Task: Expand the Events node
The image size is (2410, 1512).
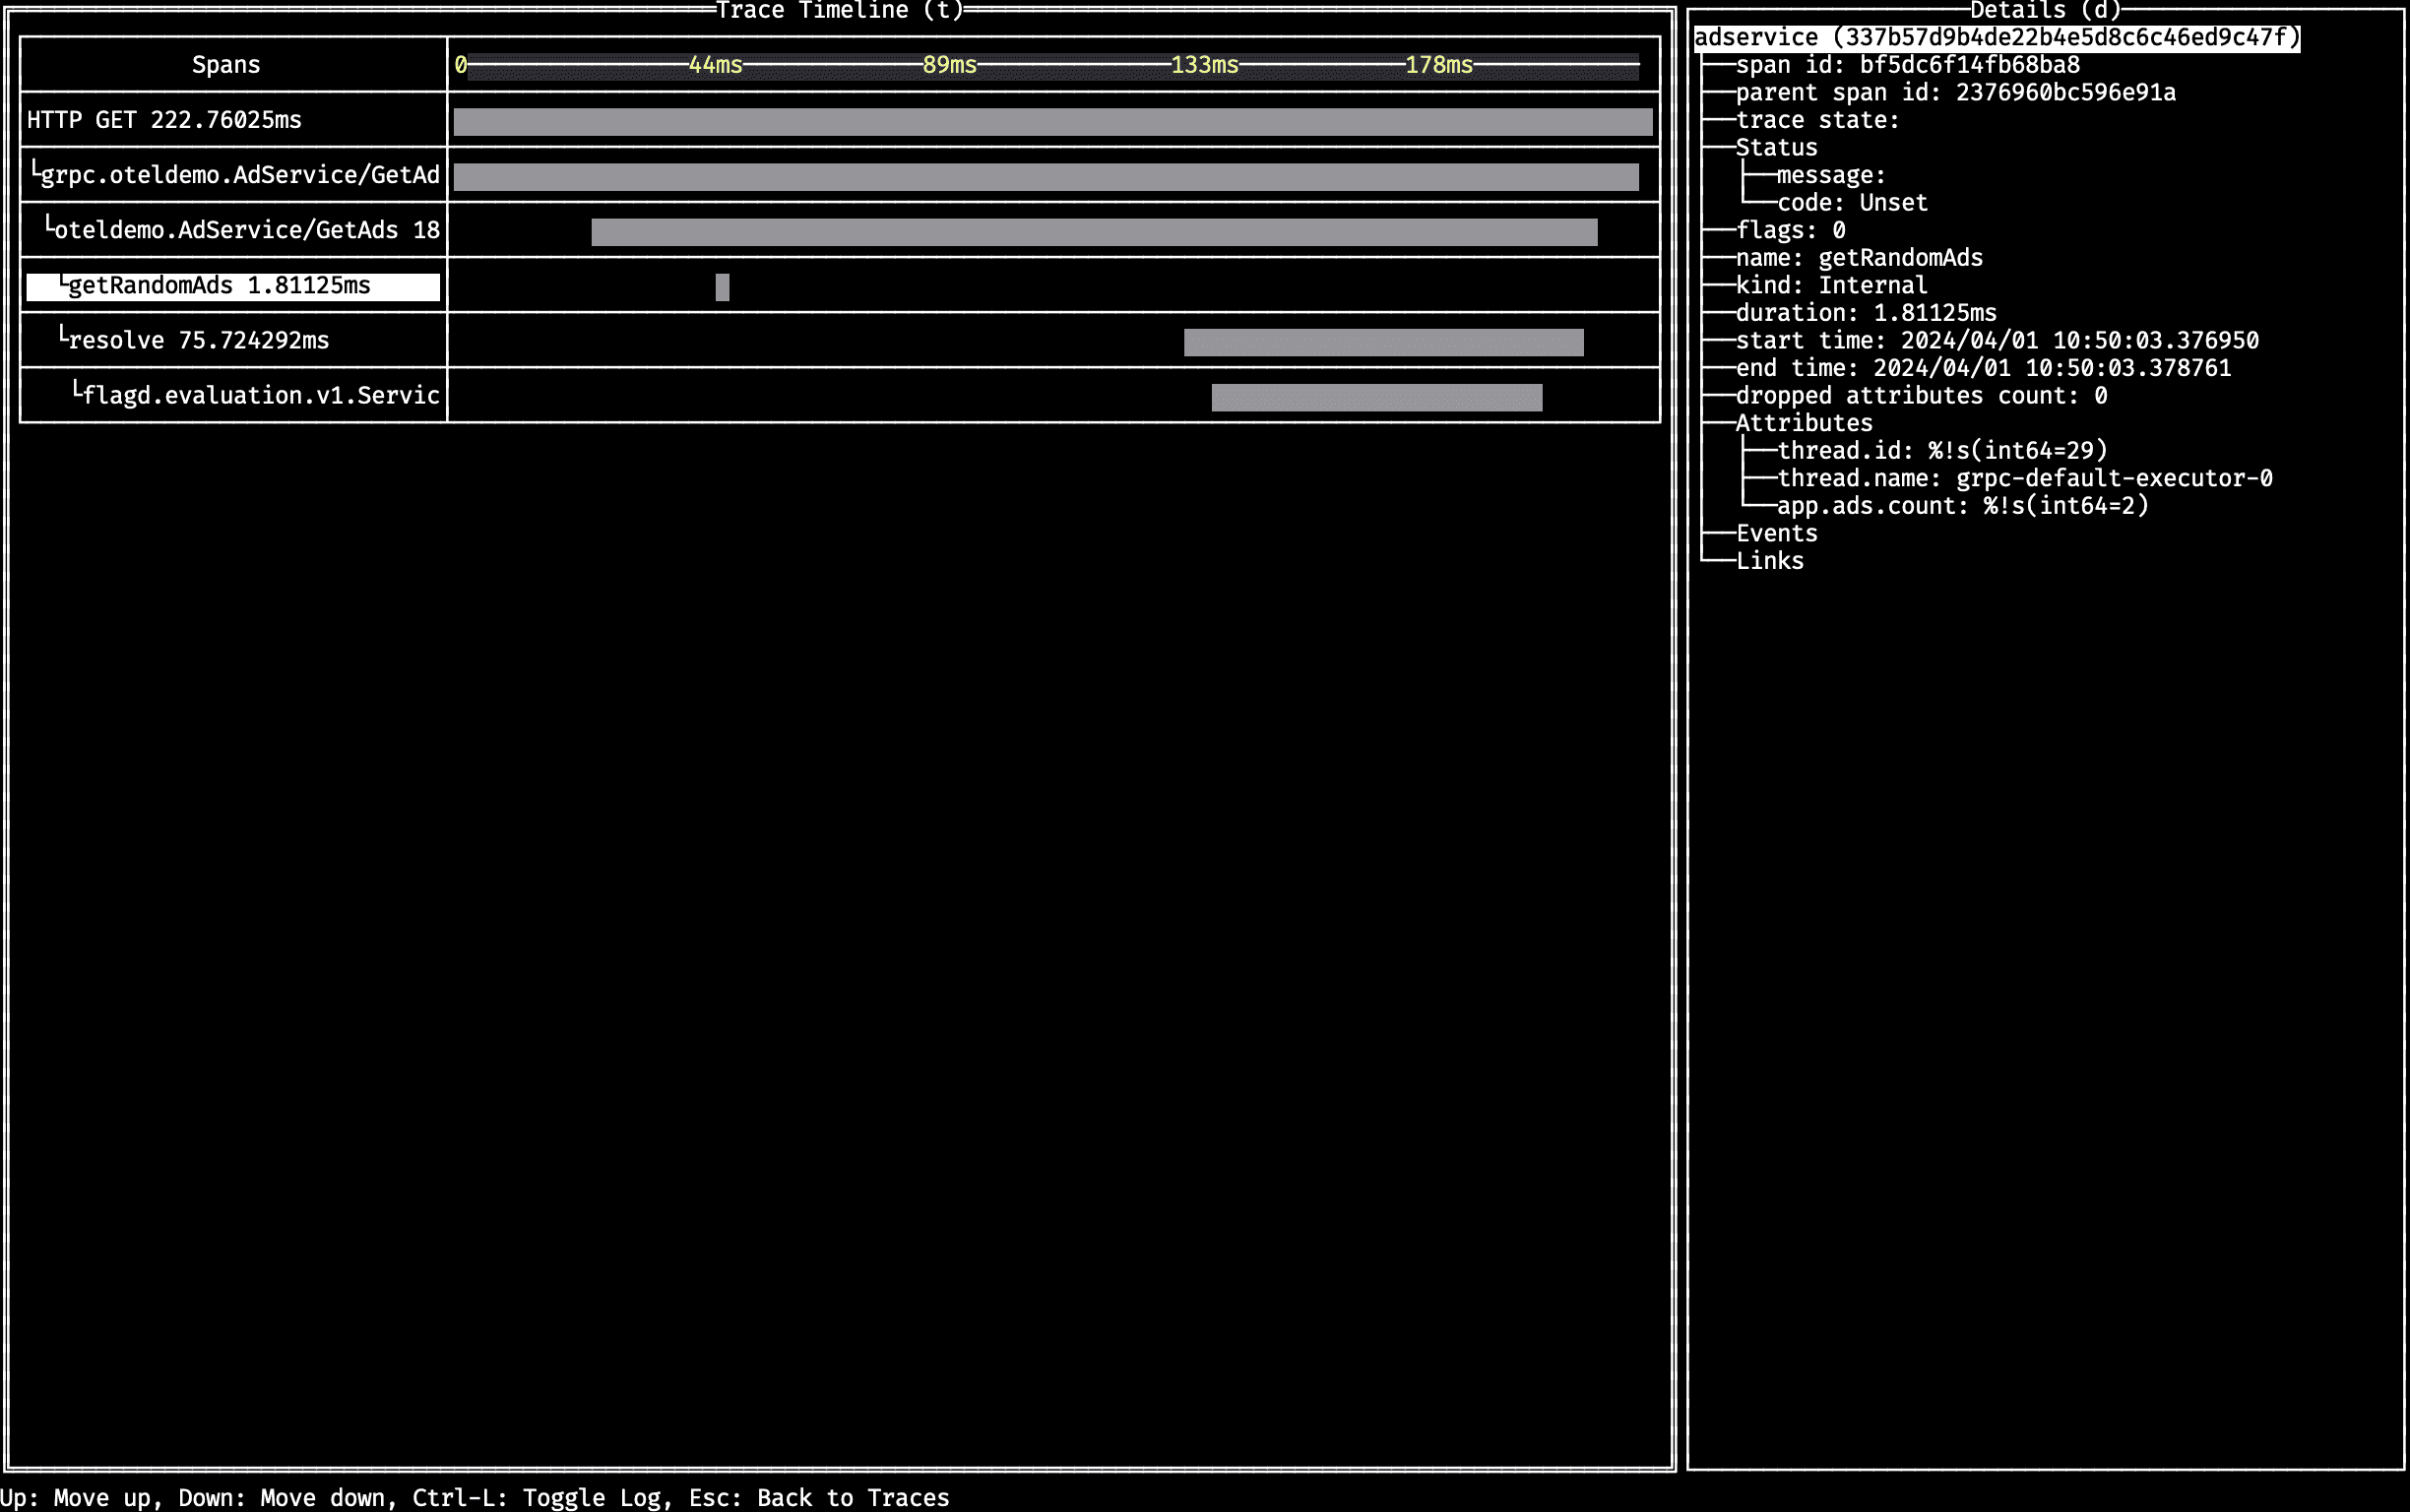Action: 1776,533
